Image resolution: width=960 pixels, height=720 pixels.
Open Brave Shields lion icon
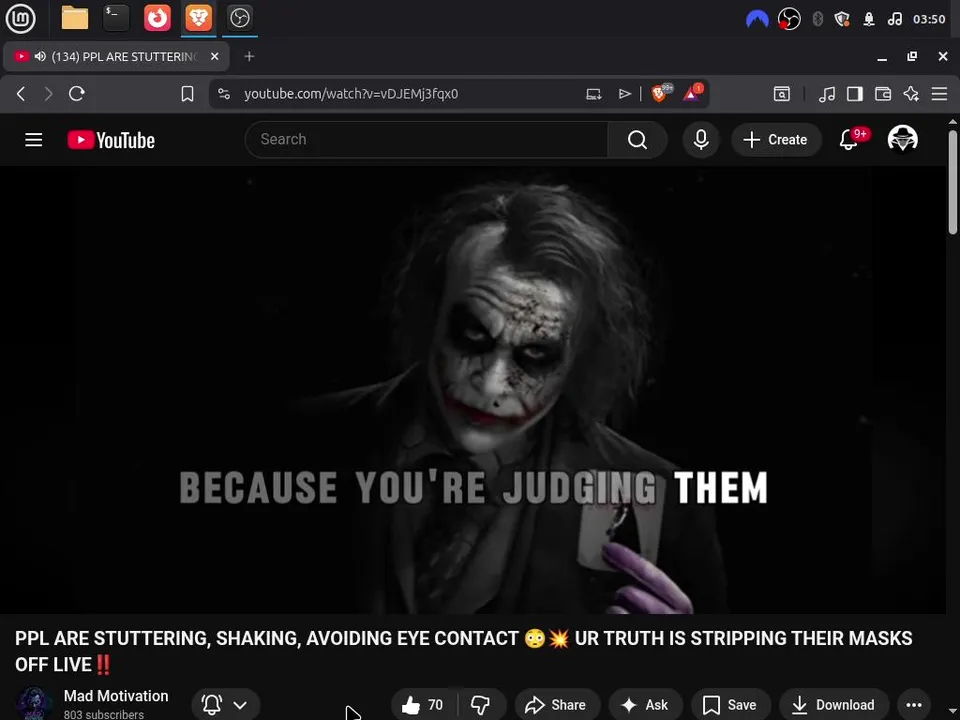660,93
